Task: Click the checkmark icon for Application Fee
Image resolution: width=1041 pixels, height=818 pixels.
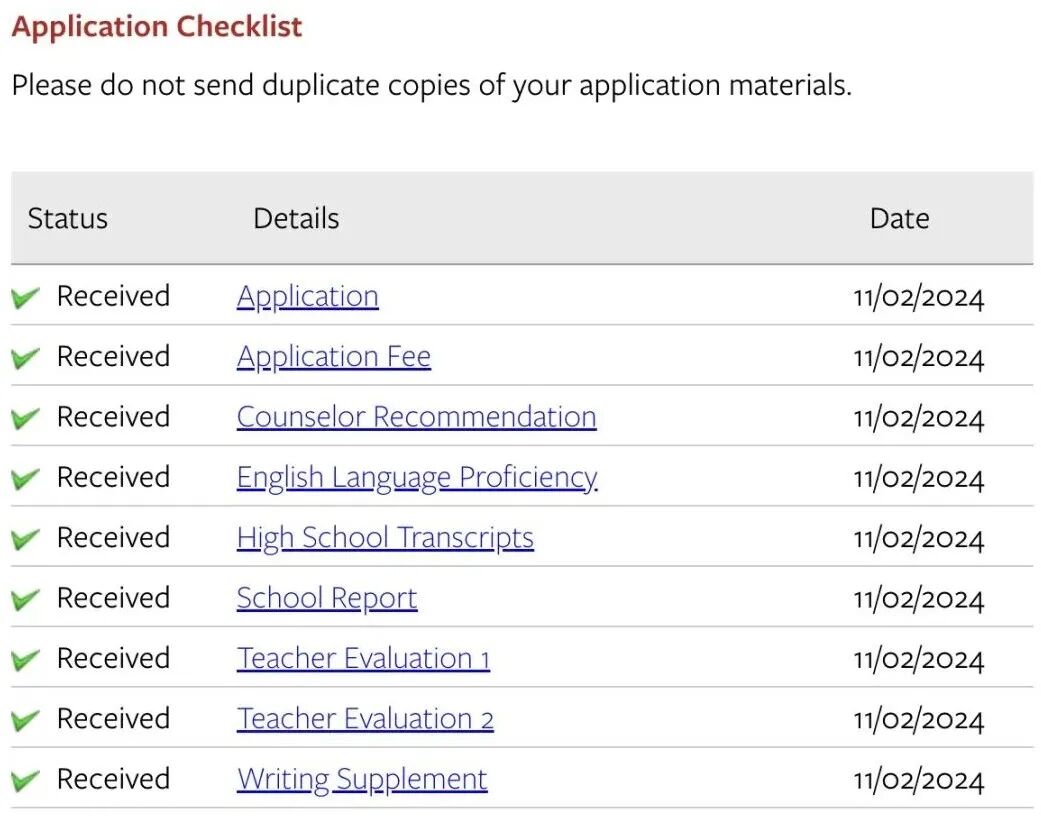Action: pos(26,357)
